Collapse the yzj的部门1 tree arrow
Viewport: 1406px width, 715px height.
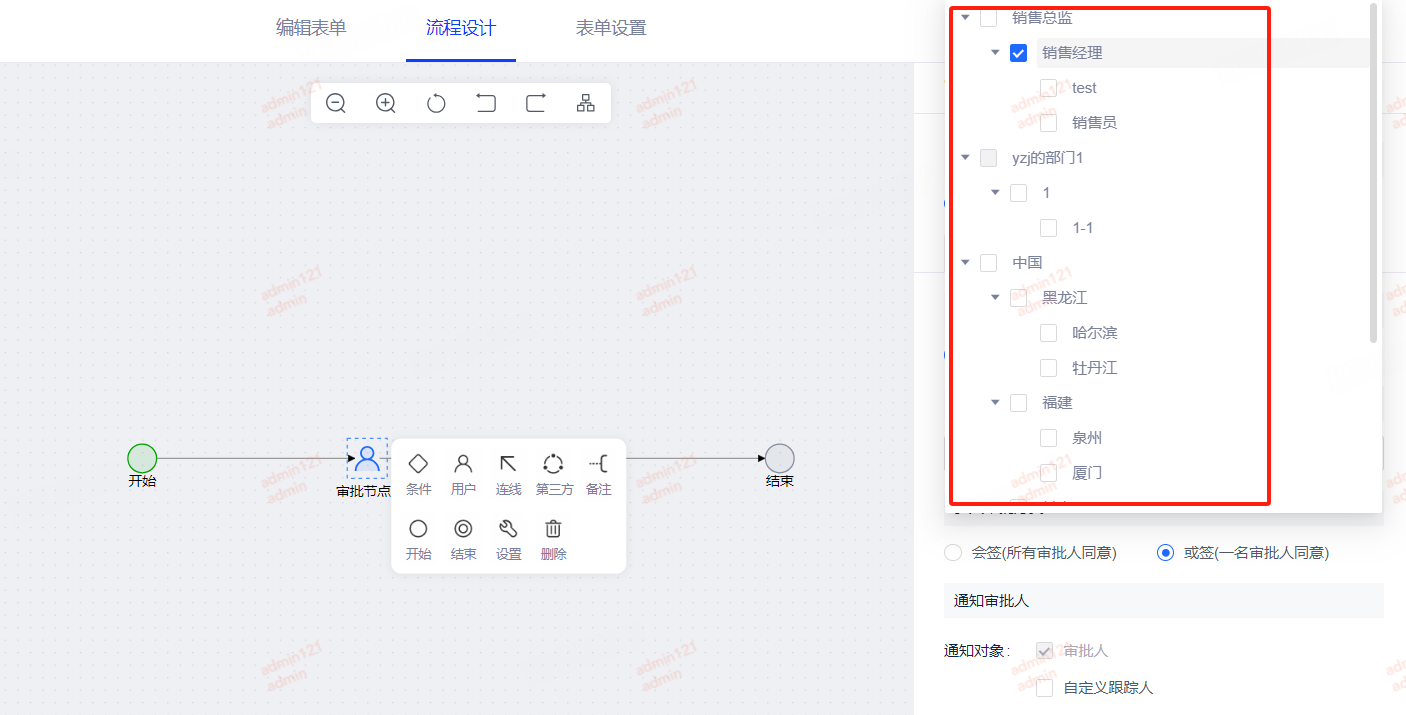[965, 158]
